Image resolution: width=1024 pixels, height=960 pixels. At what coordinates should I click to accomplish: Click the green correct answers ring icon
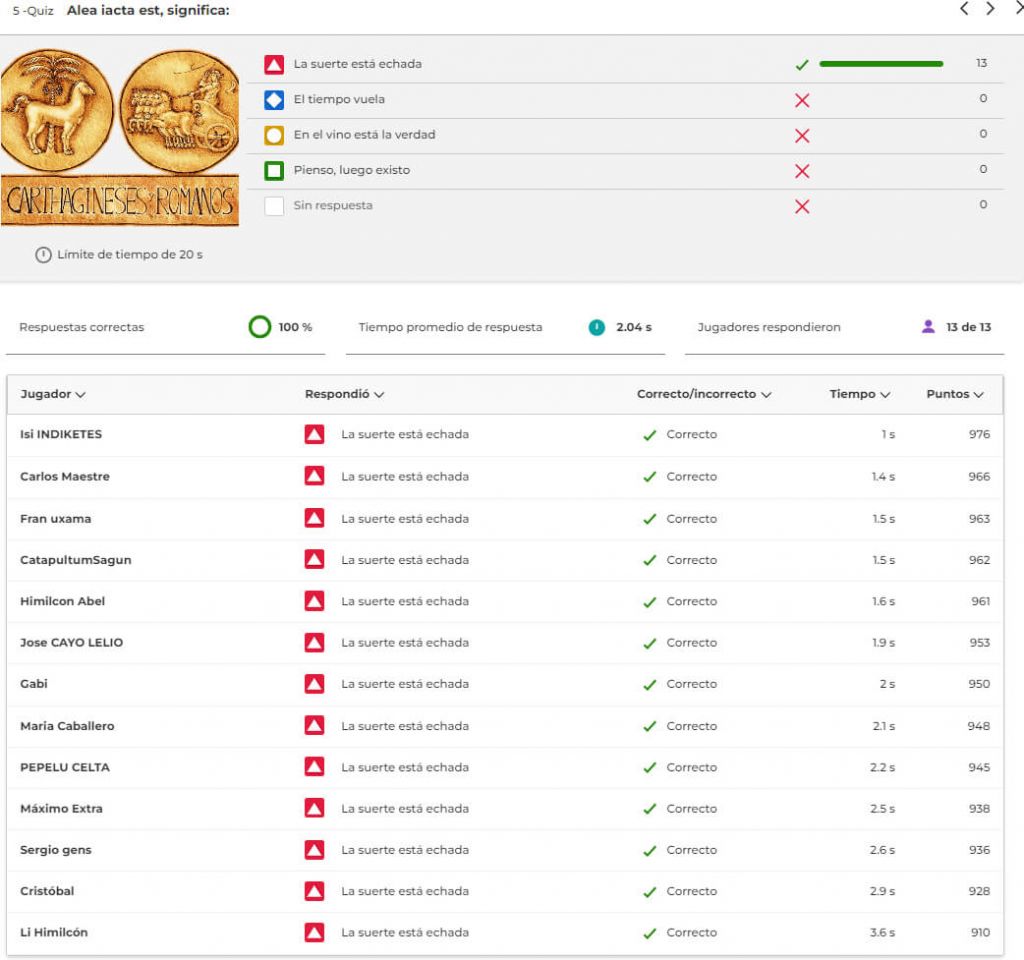[x=260, y=327]
